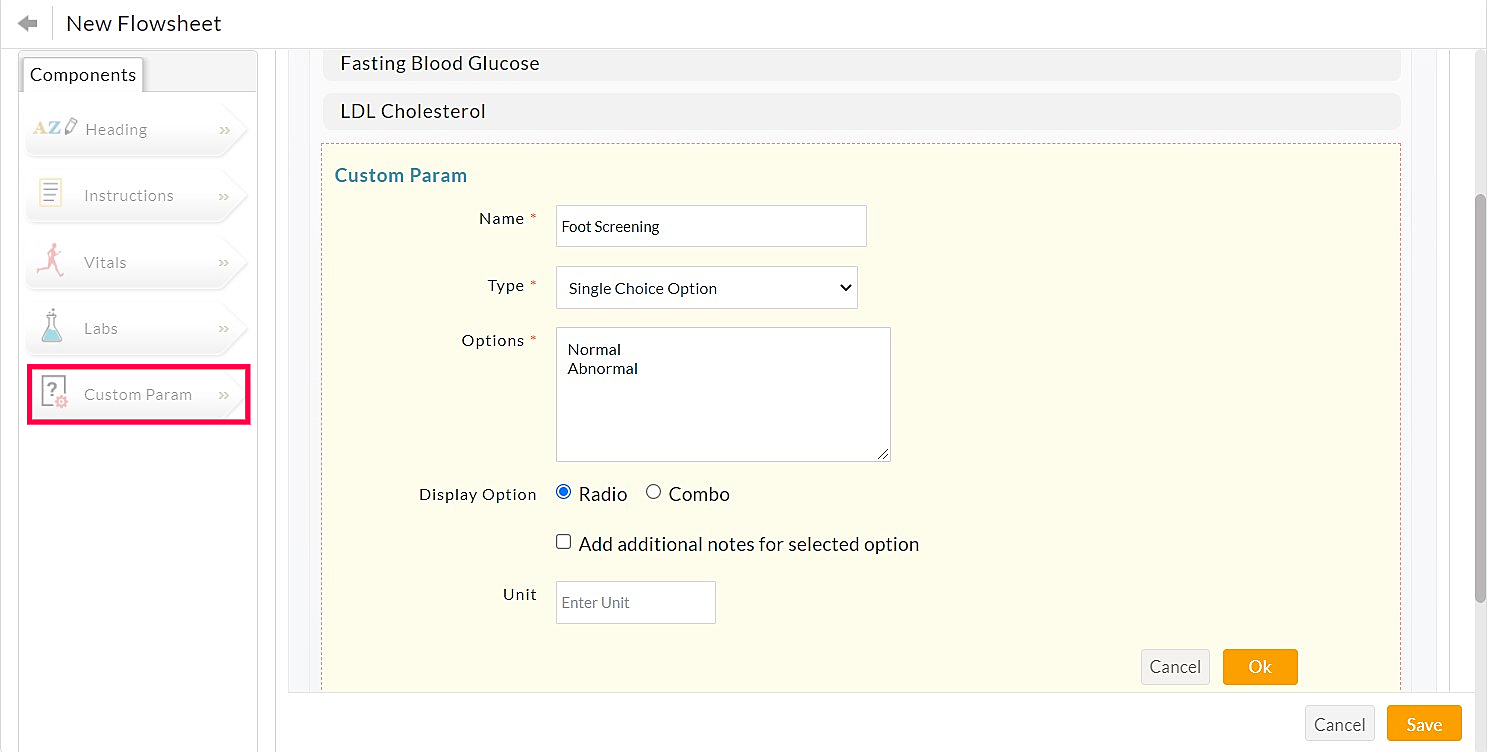The image size is (1487, 752).
Task: Choose the Vitals running figure icon
Action: (49, 261)
